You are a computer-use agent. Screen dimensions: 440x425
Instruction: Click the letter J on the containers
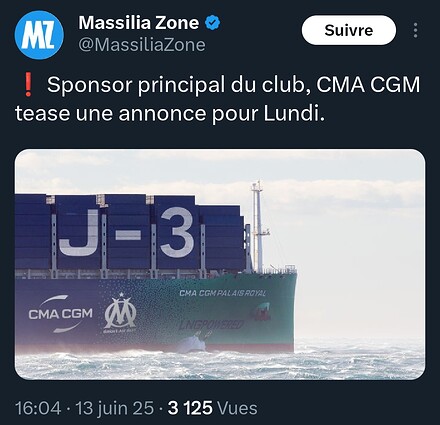(79, 232)
